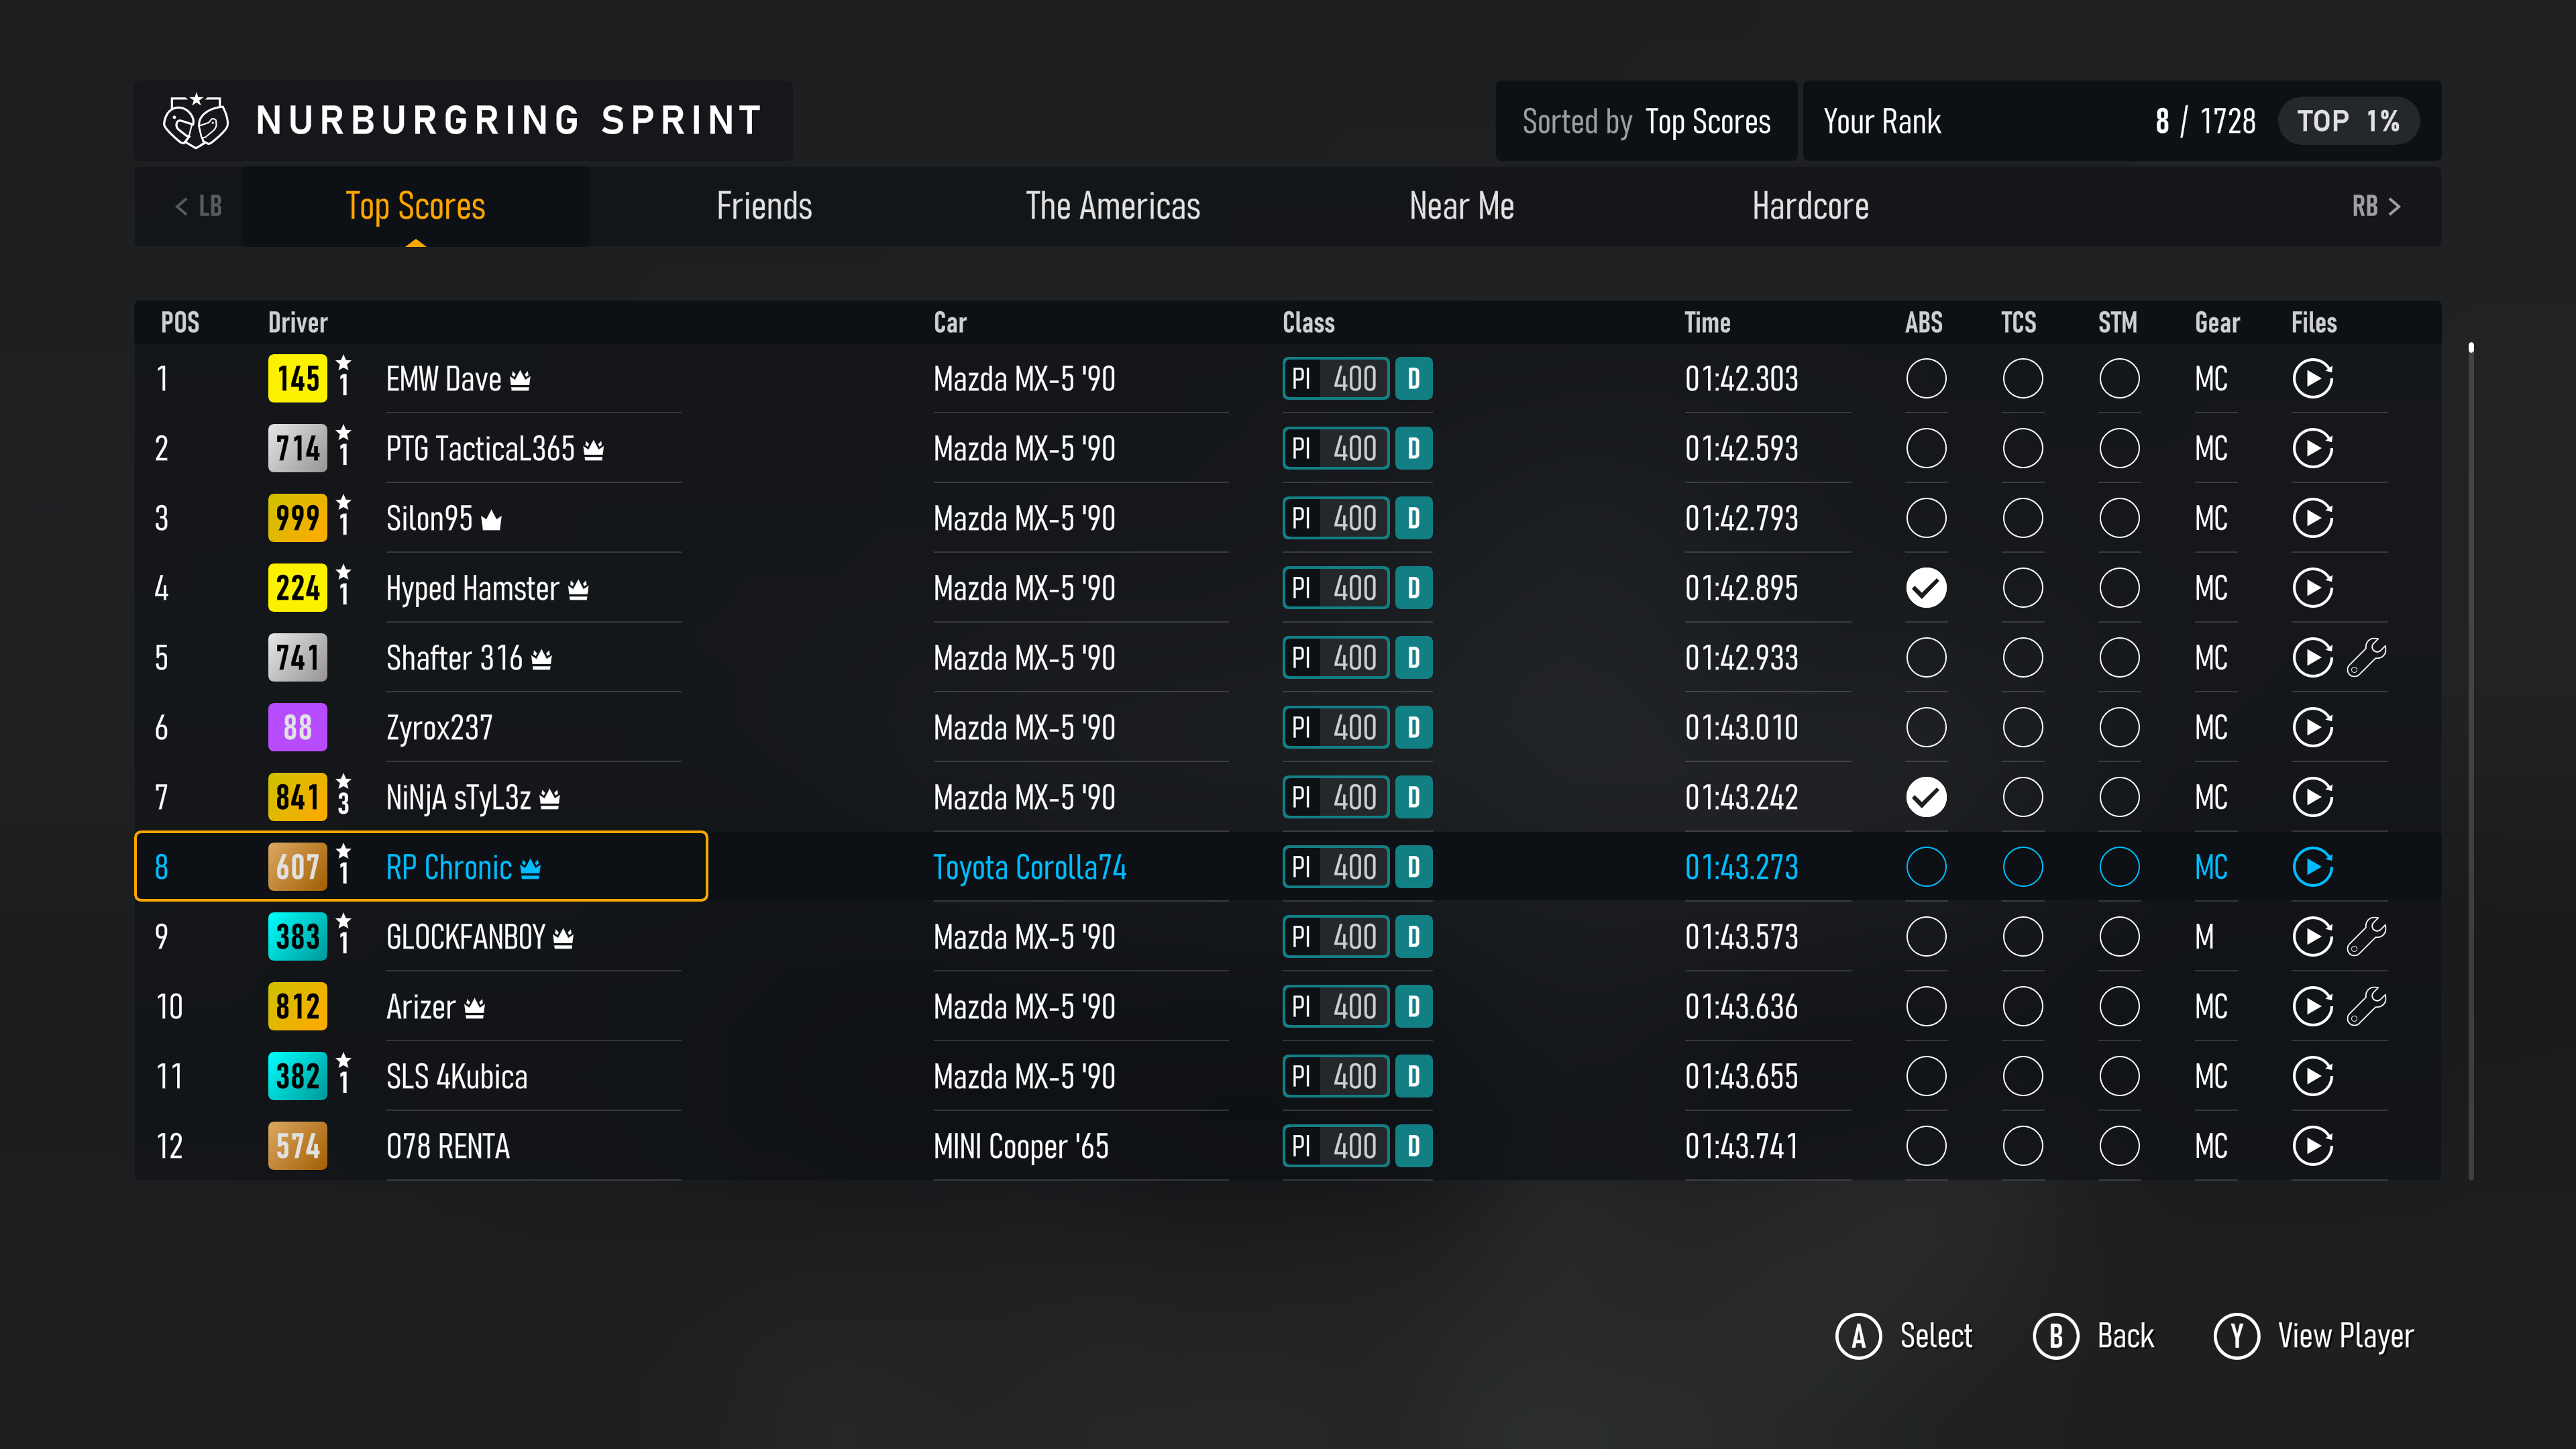Open the Sorted by Top Scores selector
This screenshot has height=1449, width=2576.
(1646, 121)
